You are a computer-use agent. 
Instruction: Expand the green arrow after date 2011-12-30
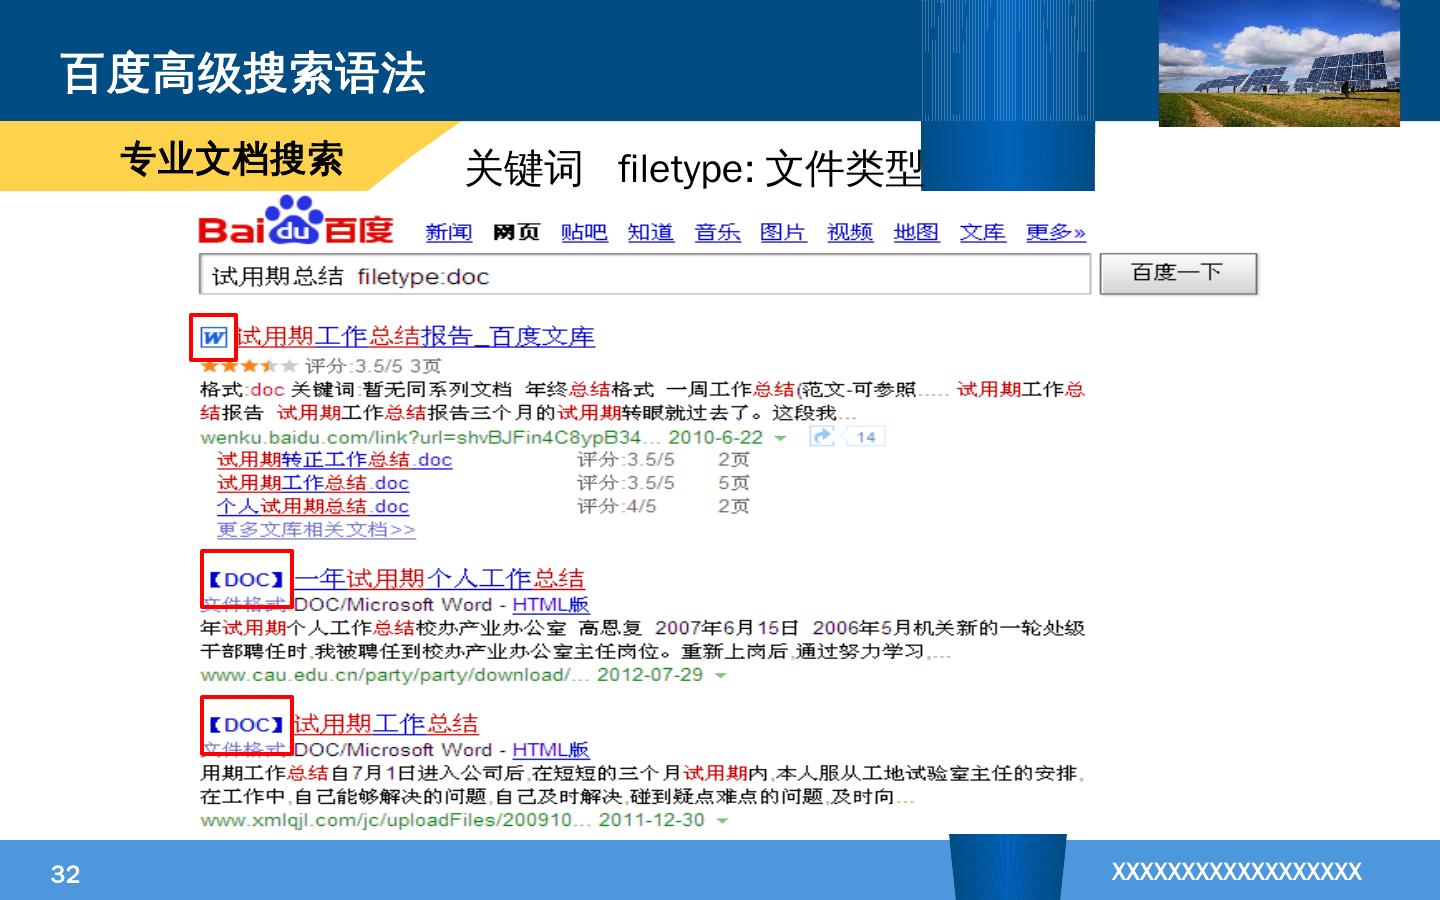(722, 821)
